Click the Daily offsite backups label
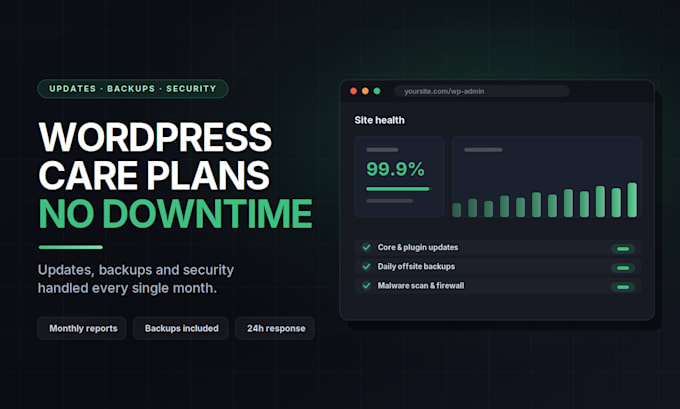This screenshot has width=680, height=409. [416, 266]
